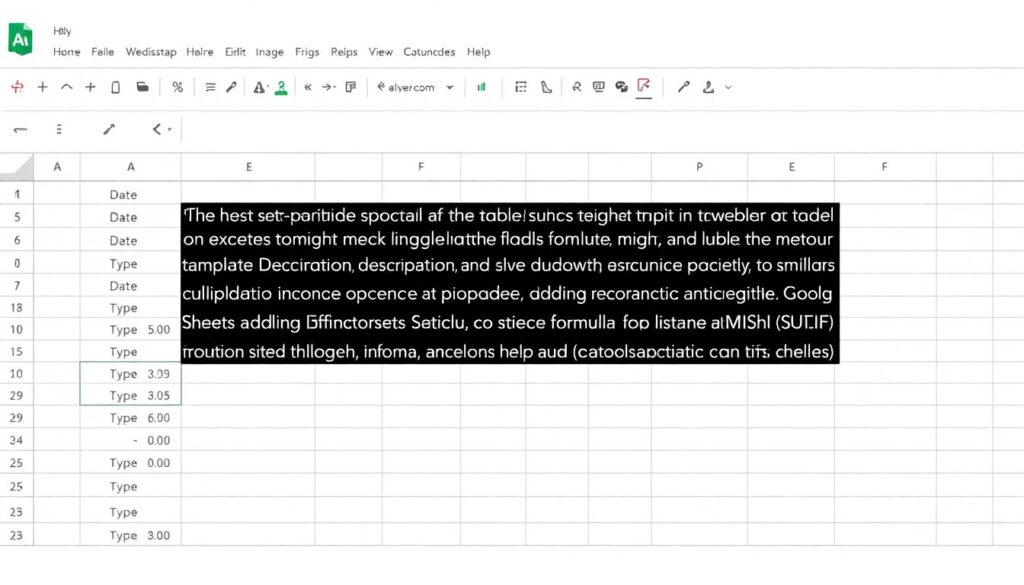Click the undo arrow
The width and height of the screenshot is (1024, 585).
tap(18, 128)
